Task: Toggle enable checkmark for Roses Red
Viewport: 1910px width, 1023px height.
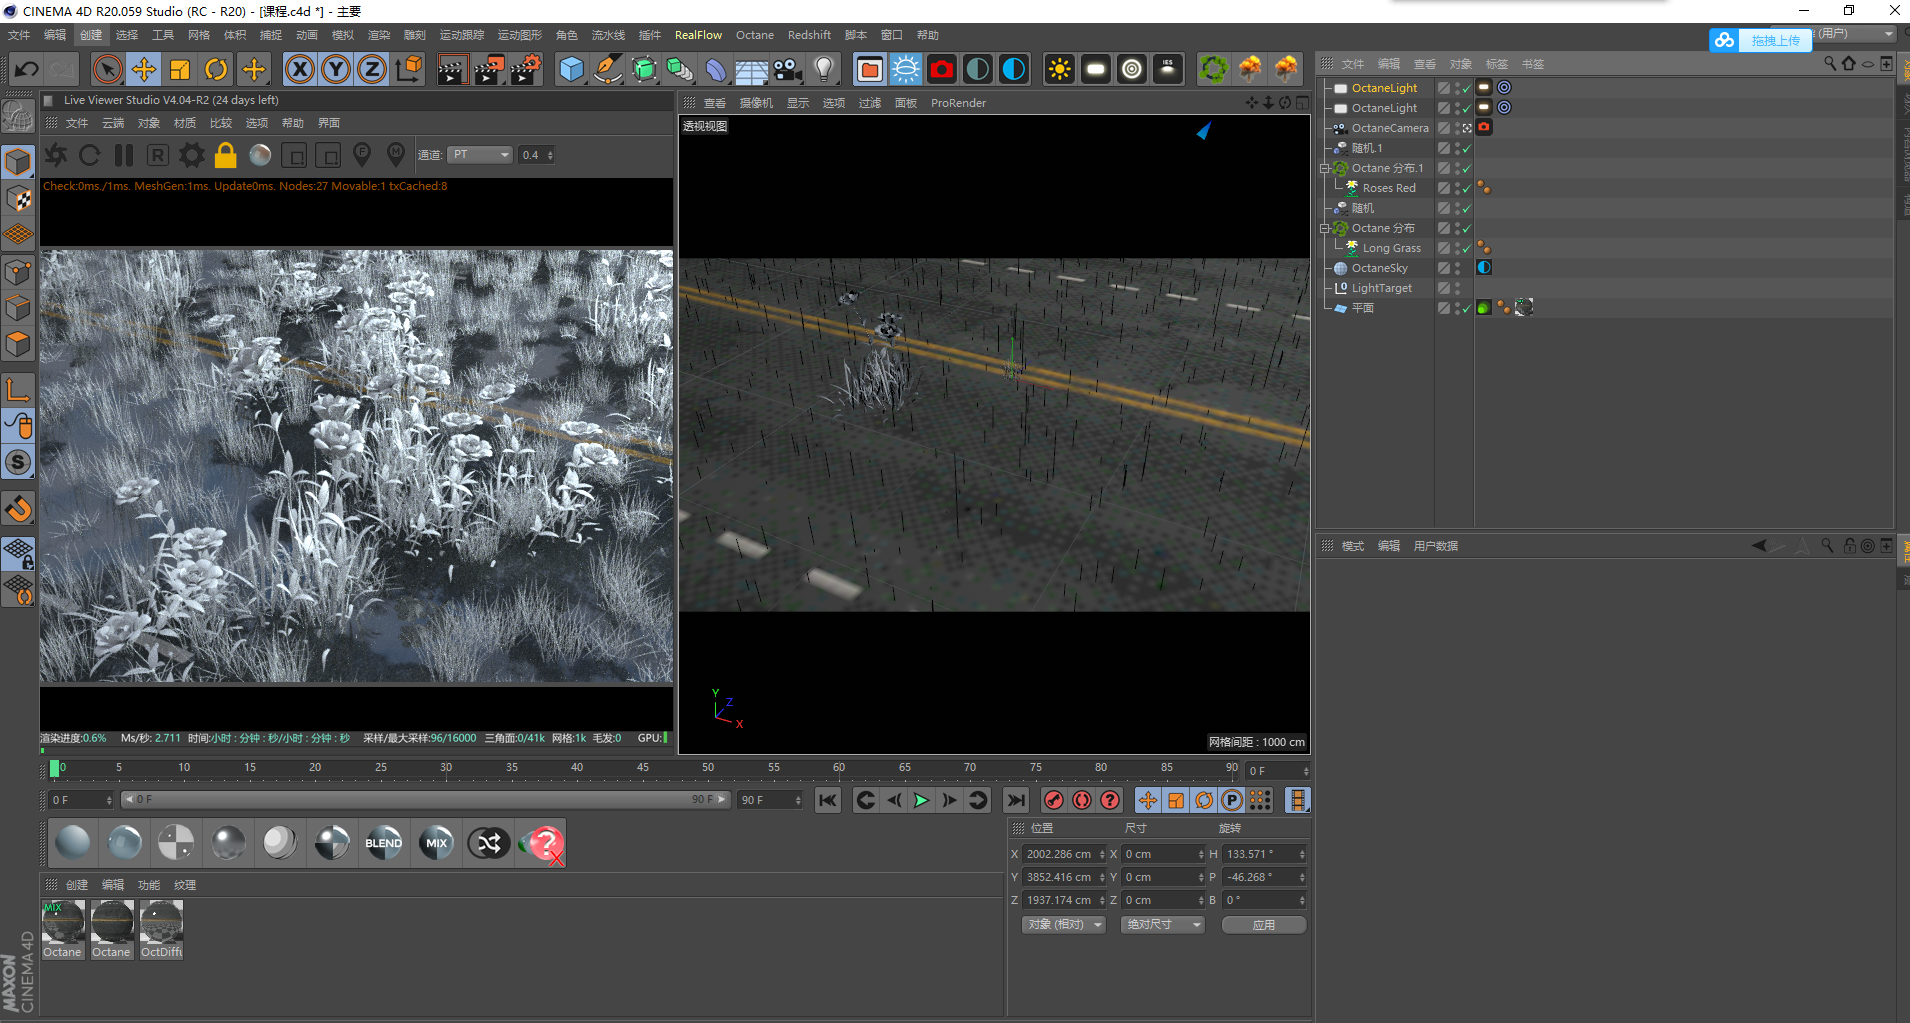Action: click(1466, 189)
